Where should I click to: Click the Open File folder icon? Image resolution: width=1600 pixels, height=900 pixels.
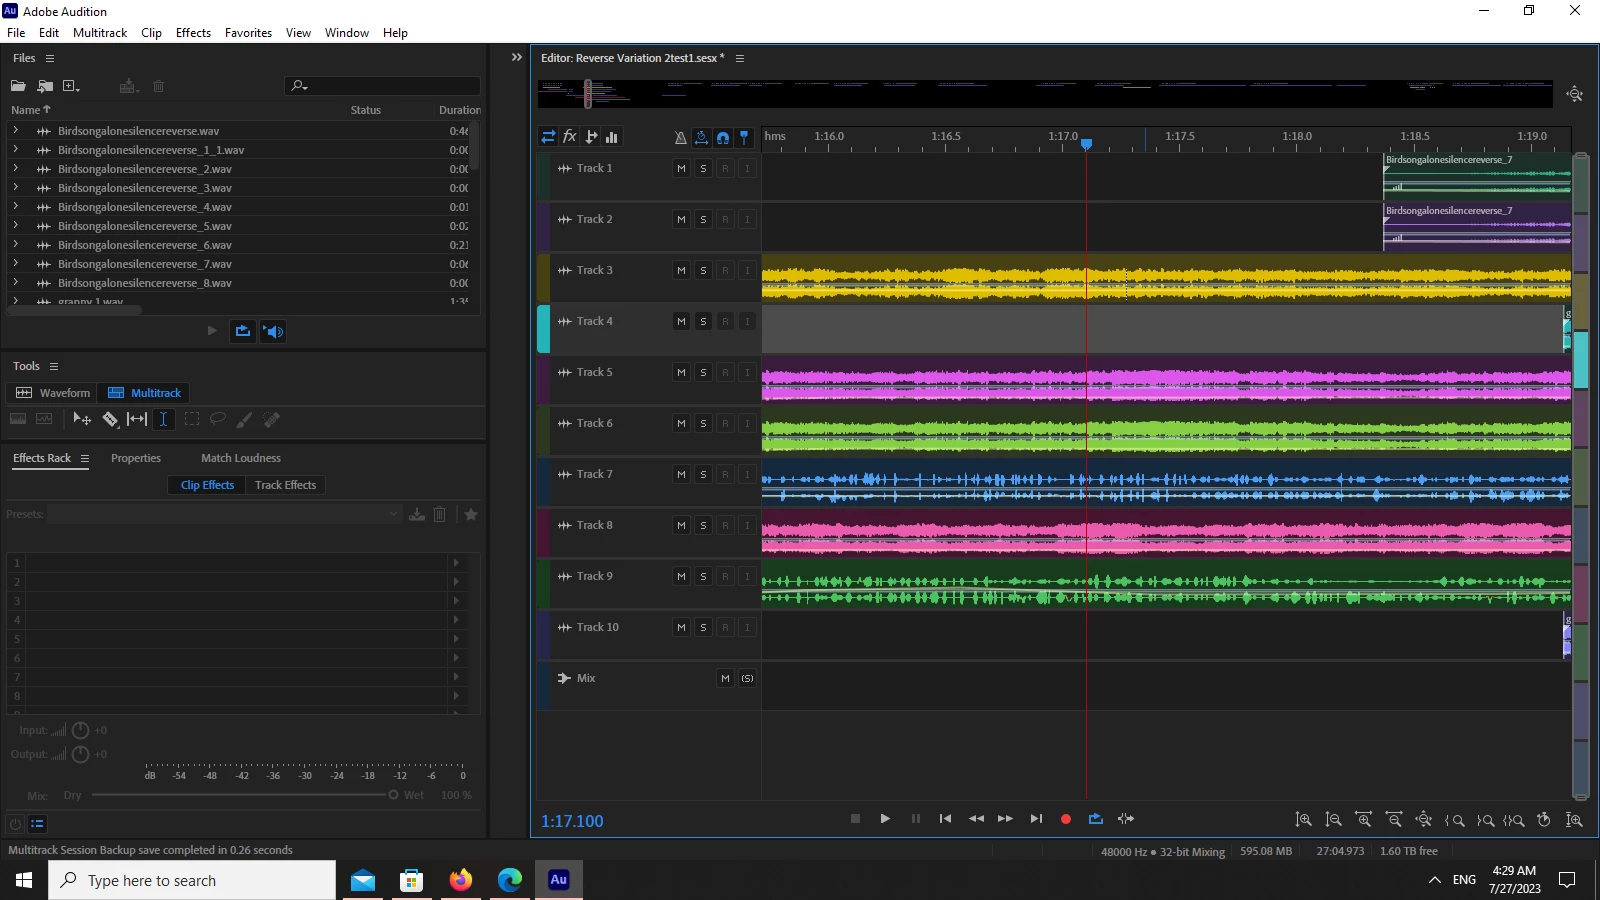(x=18, y=86)
